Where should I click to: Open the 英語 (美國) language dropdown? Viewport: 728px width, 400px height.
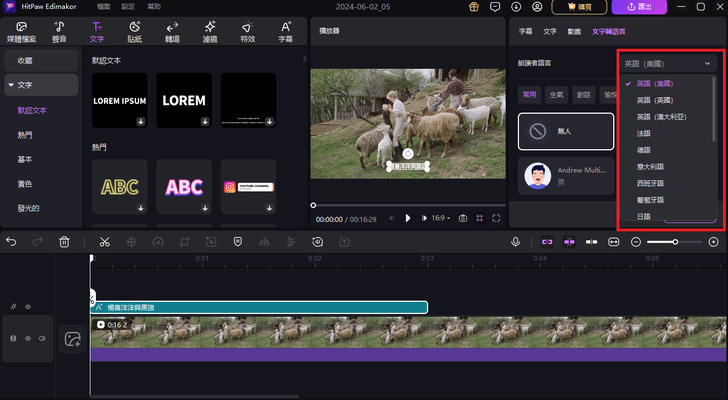[x=667, y=64]
